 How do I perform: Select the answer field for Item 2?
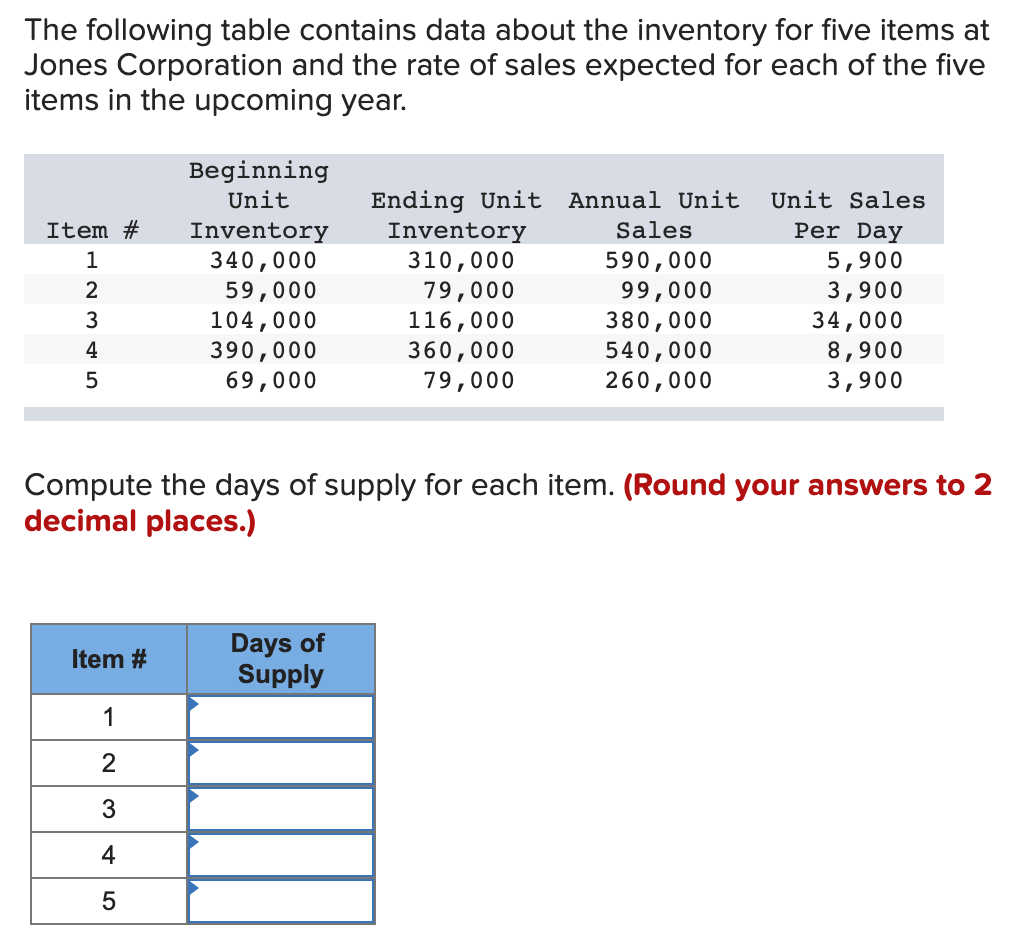pos(285,762)
